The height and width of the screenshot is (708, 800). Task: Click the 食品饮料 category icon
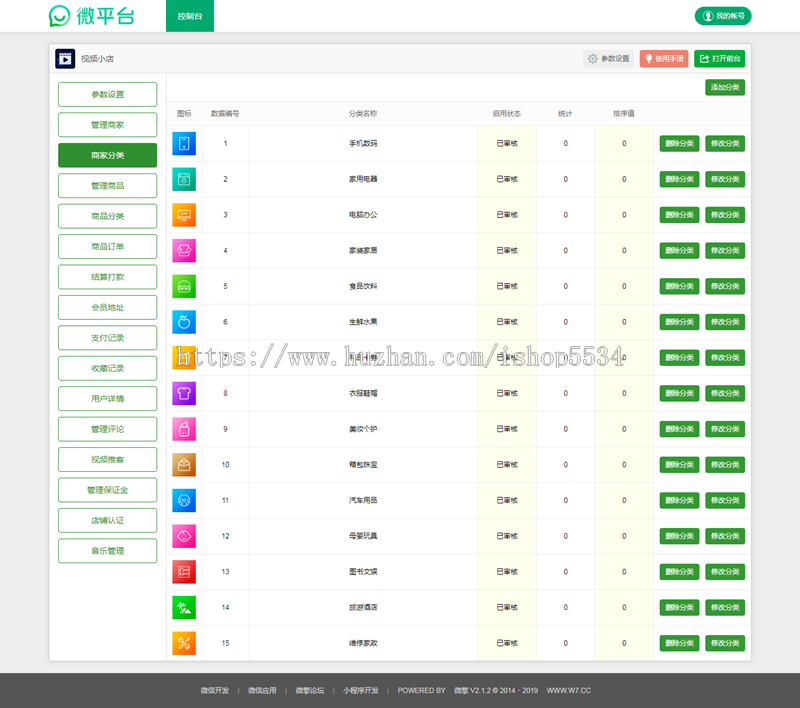click(x=184, y=286)
